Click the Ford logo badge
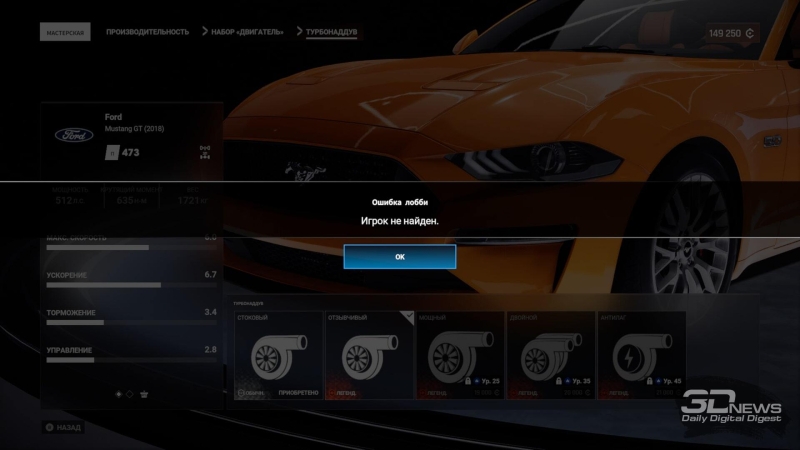 coord(73,134)
